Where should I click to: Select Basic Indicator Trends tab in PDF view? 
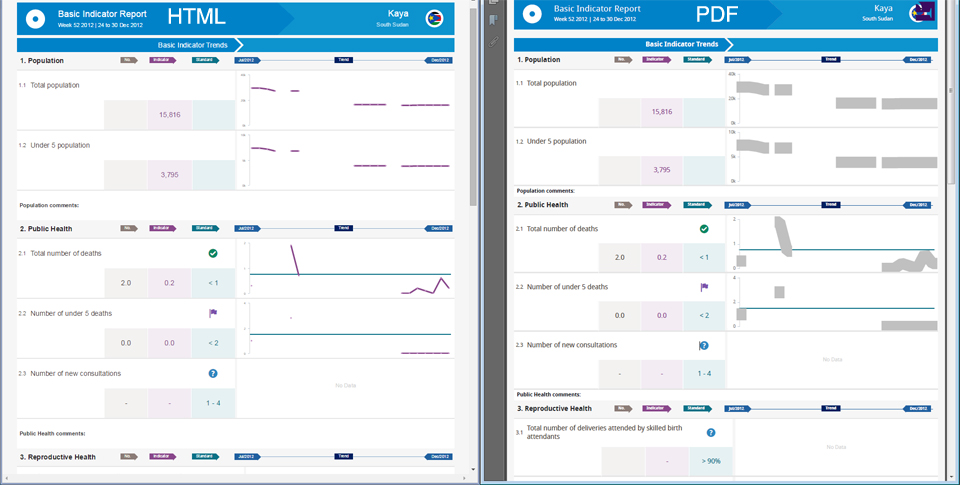point(682,44)
